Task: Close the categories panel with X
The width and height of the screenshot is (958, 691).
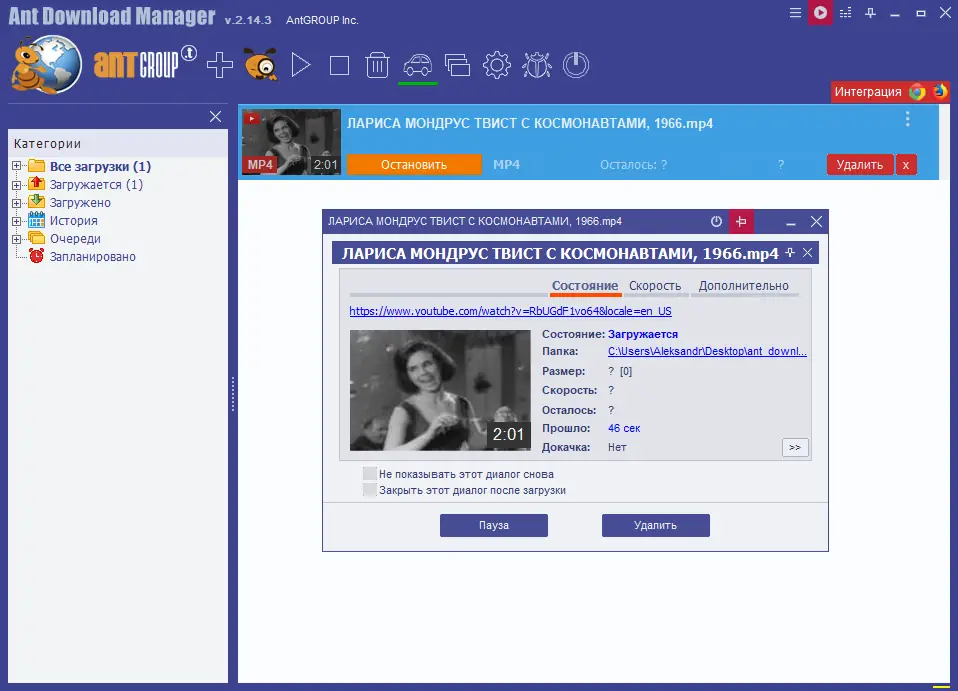Action: [215, 116]
